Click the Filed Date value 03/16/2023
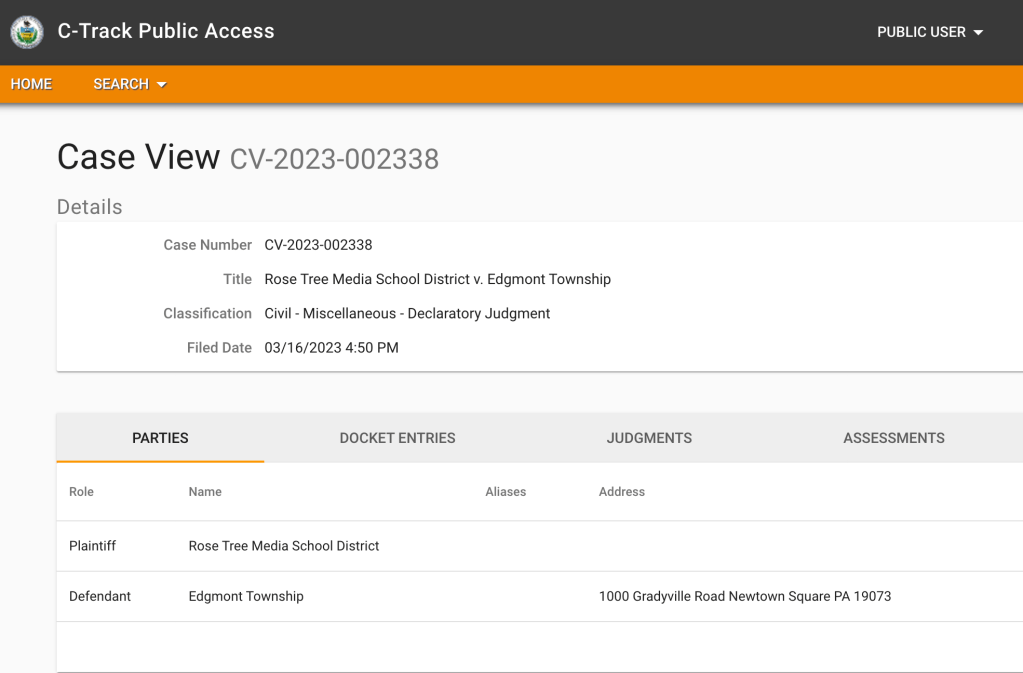Image resolution: width=1023 pixels, height=673 pixels. click(x=331, y=348)
